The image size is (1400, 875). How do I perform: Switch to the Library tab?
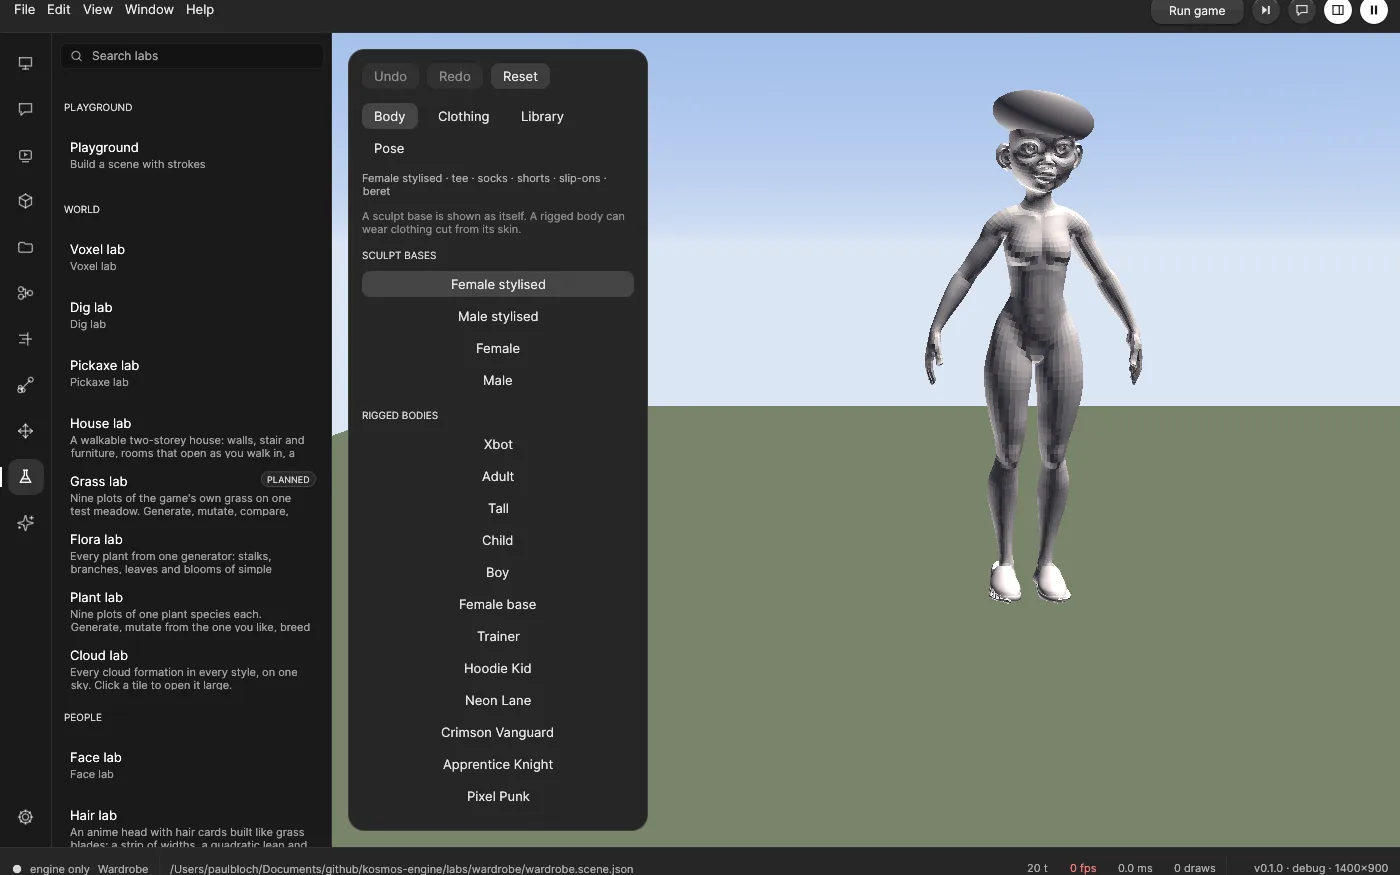point(542,116)
